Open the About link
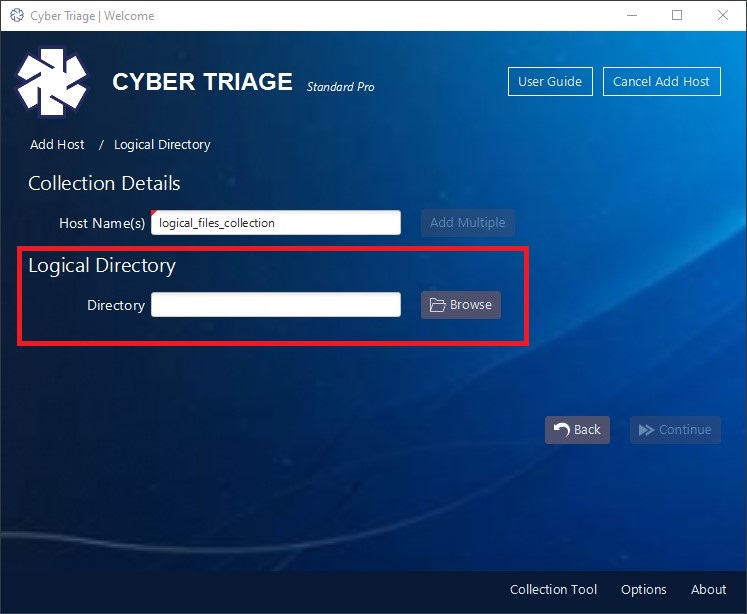Viewport: 747px width, 614px height. [708, 589]
